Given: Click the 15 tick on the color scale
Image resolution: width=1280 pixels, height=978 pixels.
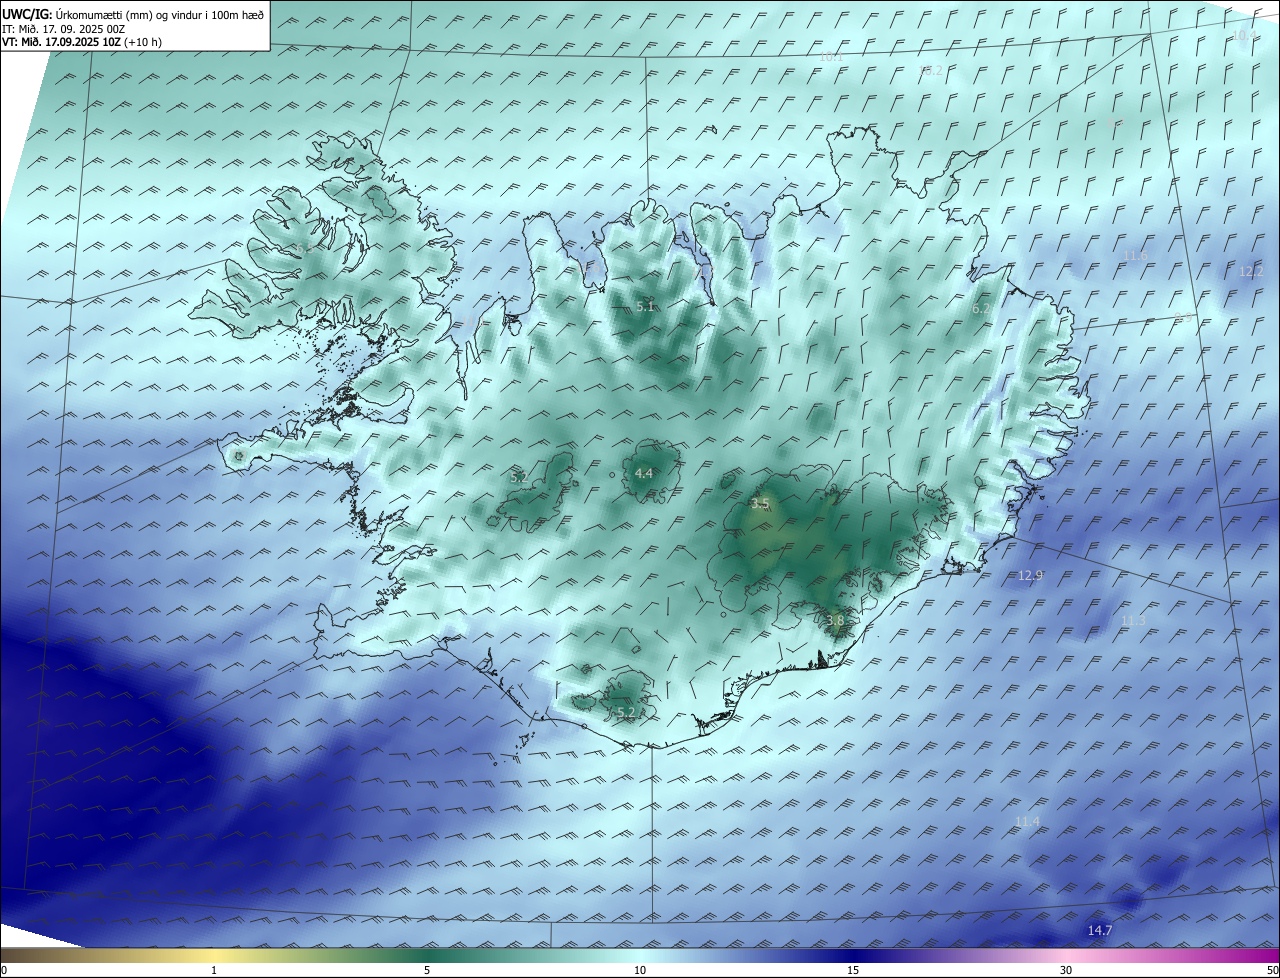Looking at the screenshot, I should pos(853,970).
